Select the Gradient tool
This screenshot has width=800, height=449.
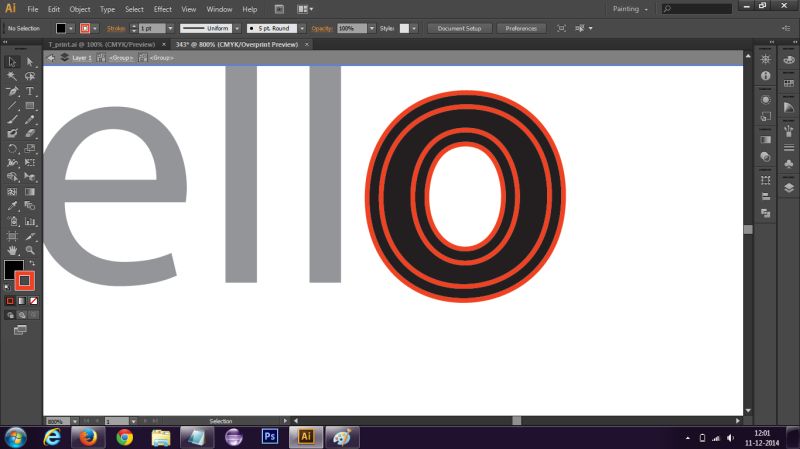coord(30,192)
